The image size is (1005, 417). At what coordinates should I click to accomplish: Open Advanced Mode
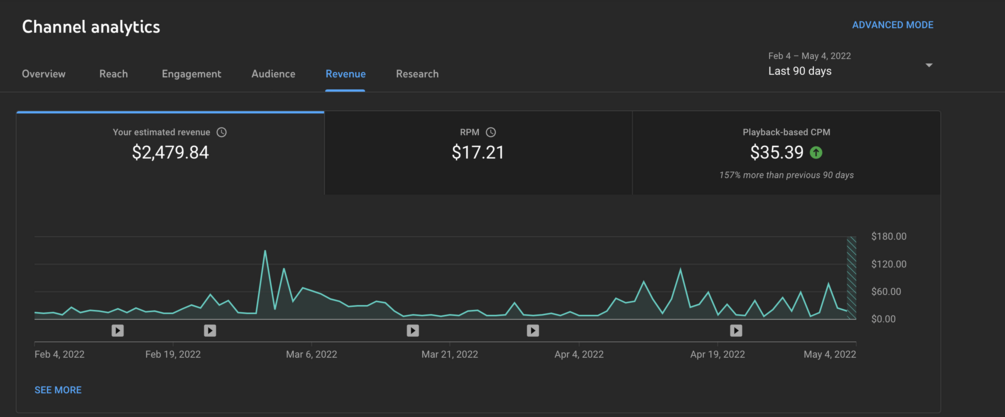pyautogui.click(x=892, y=25)
